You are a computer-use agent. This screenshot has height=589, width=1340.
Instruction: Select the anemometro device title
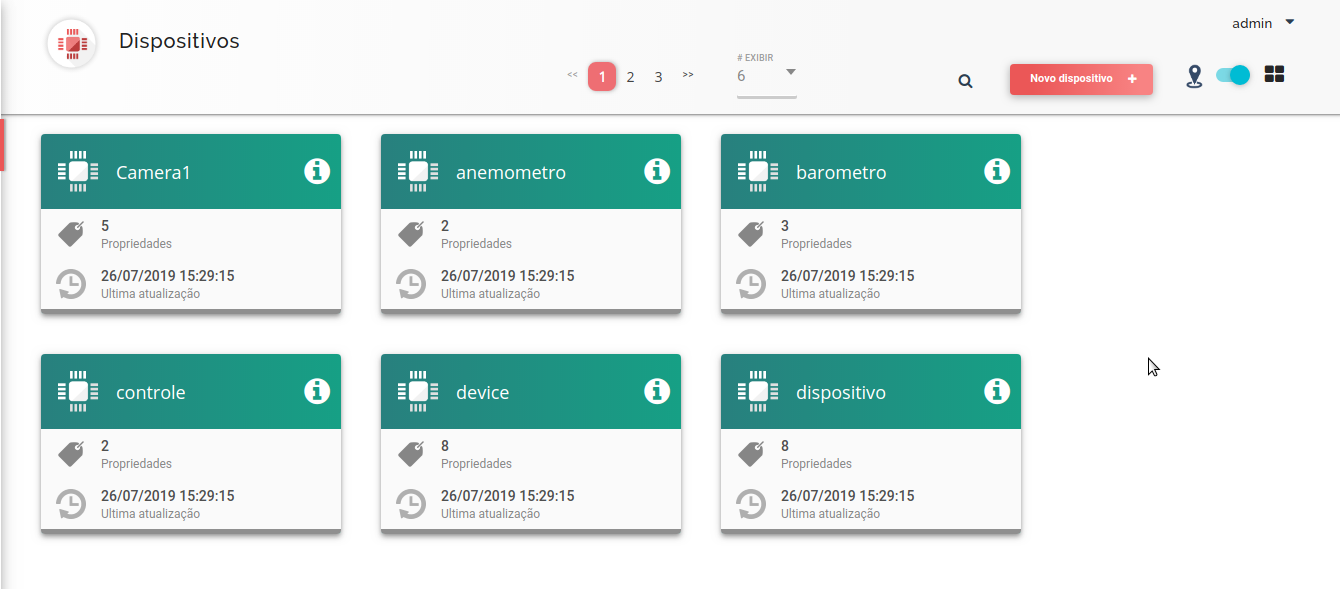coord(511,172)
